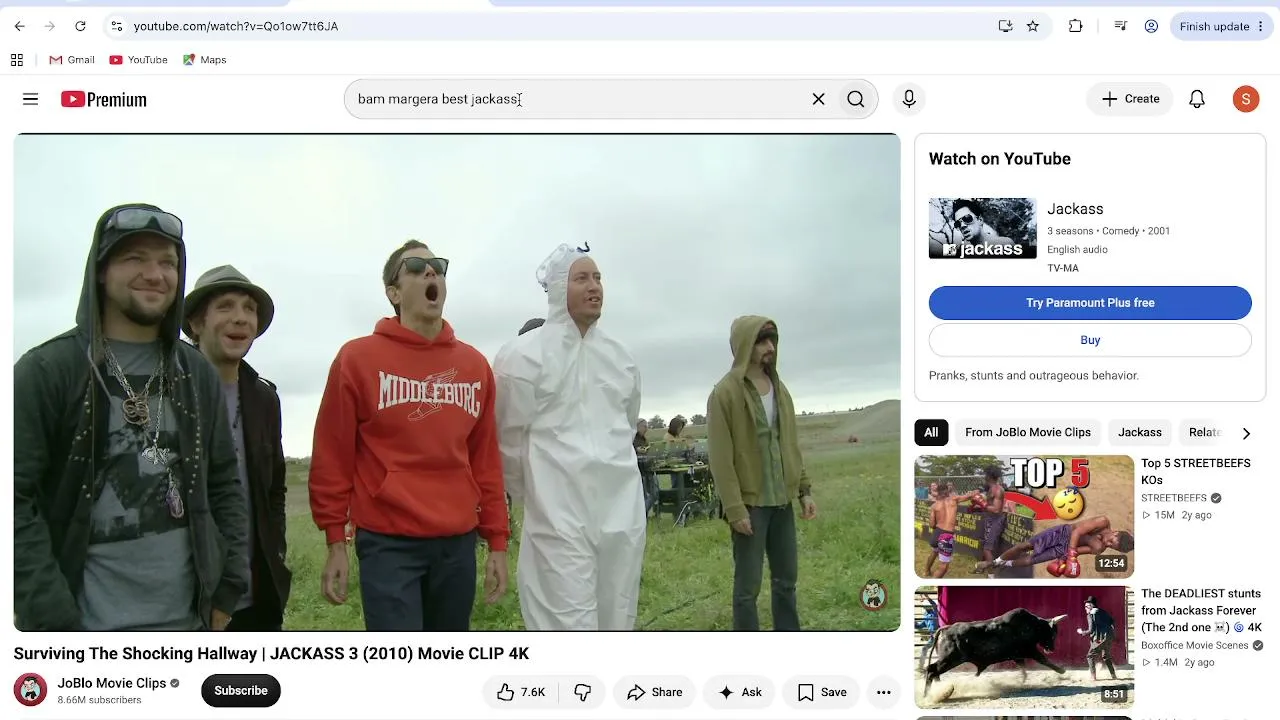Open the Top 5 STREETBEEFS KOs thumbnail
Screen dimensions: 1280x720
(1024, 517)
